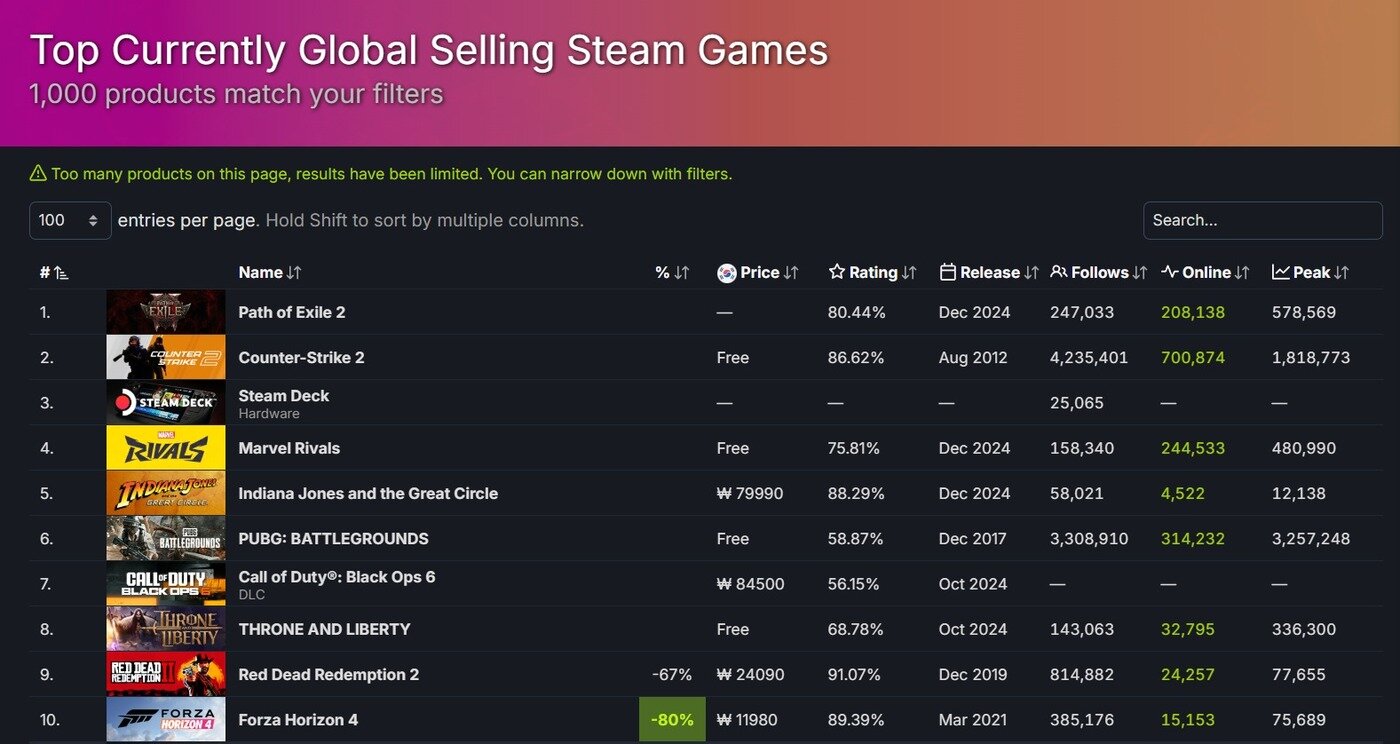Sort by the Follows people column

point(1098,272)
